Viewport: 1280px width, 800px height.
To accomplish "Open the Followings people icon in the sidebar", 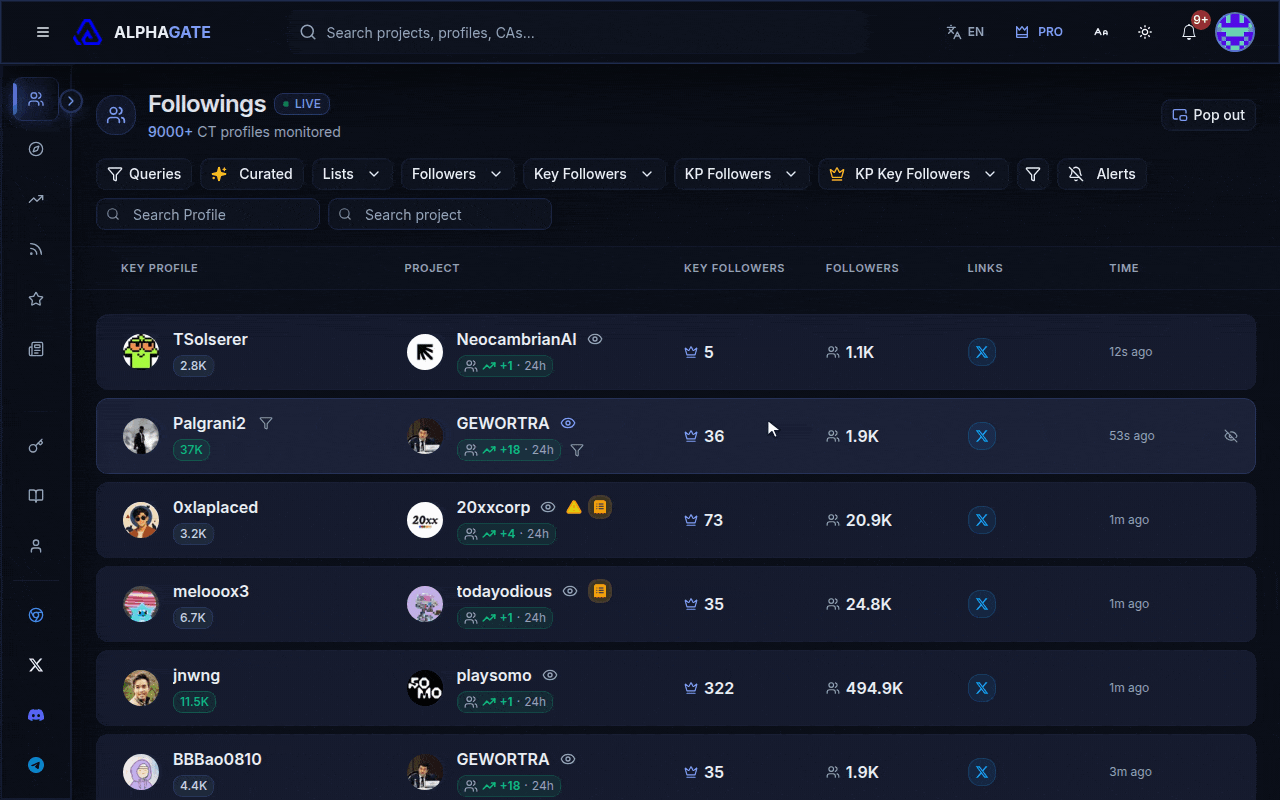I will pyautogui.click(x=36, y=99).
